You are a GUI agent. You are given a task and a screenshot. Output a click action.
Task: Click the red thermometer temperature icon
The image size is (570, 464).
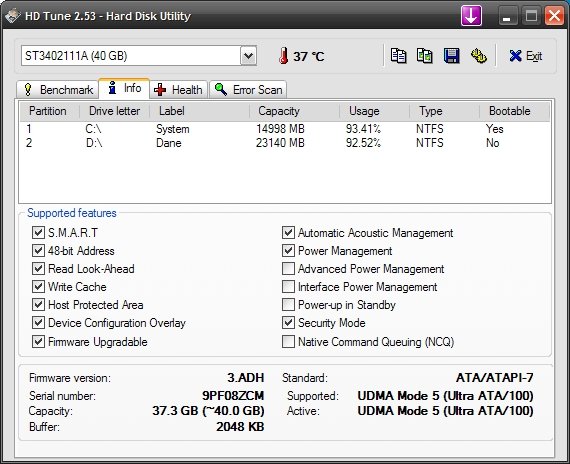point(284,56)
